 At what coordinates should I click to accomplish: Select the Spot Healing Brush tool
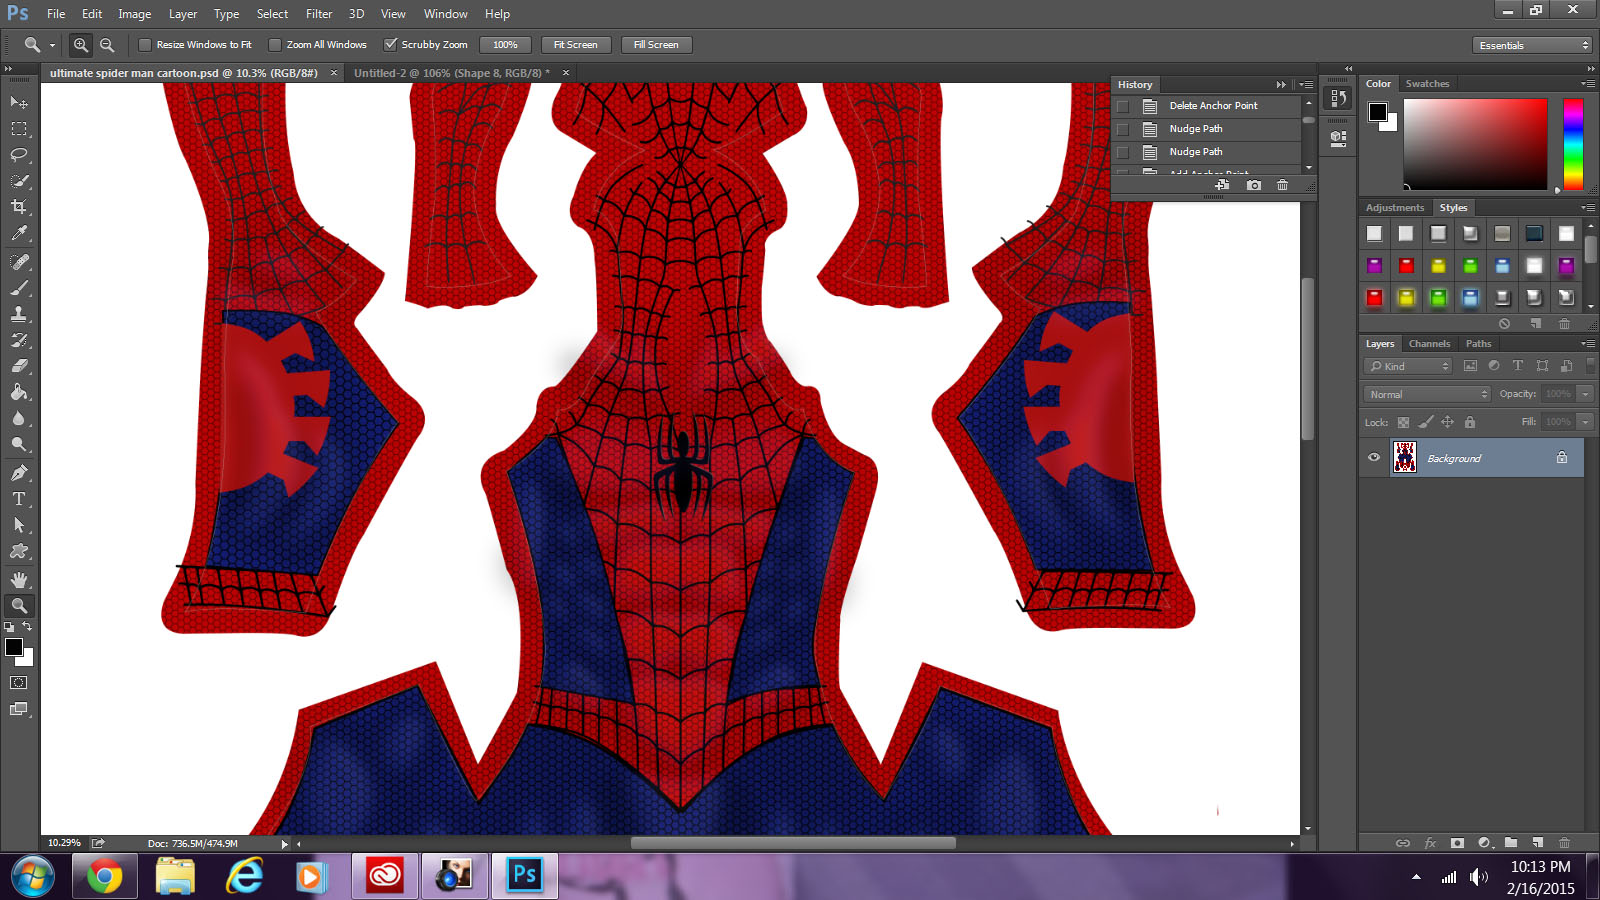coord(19,261)
